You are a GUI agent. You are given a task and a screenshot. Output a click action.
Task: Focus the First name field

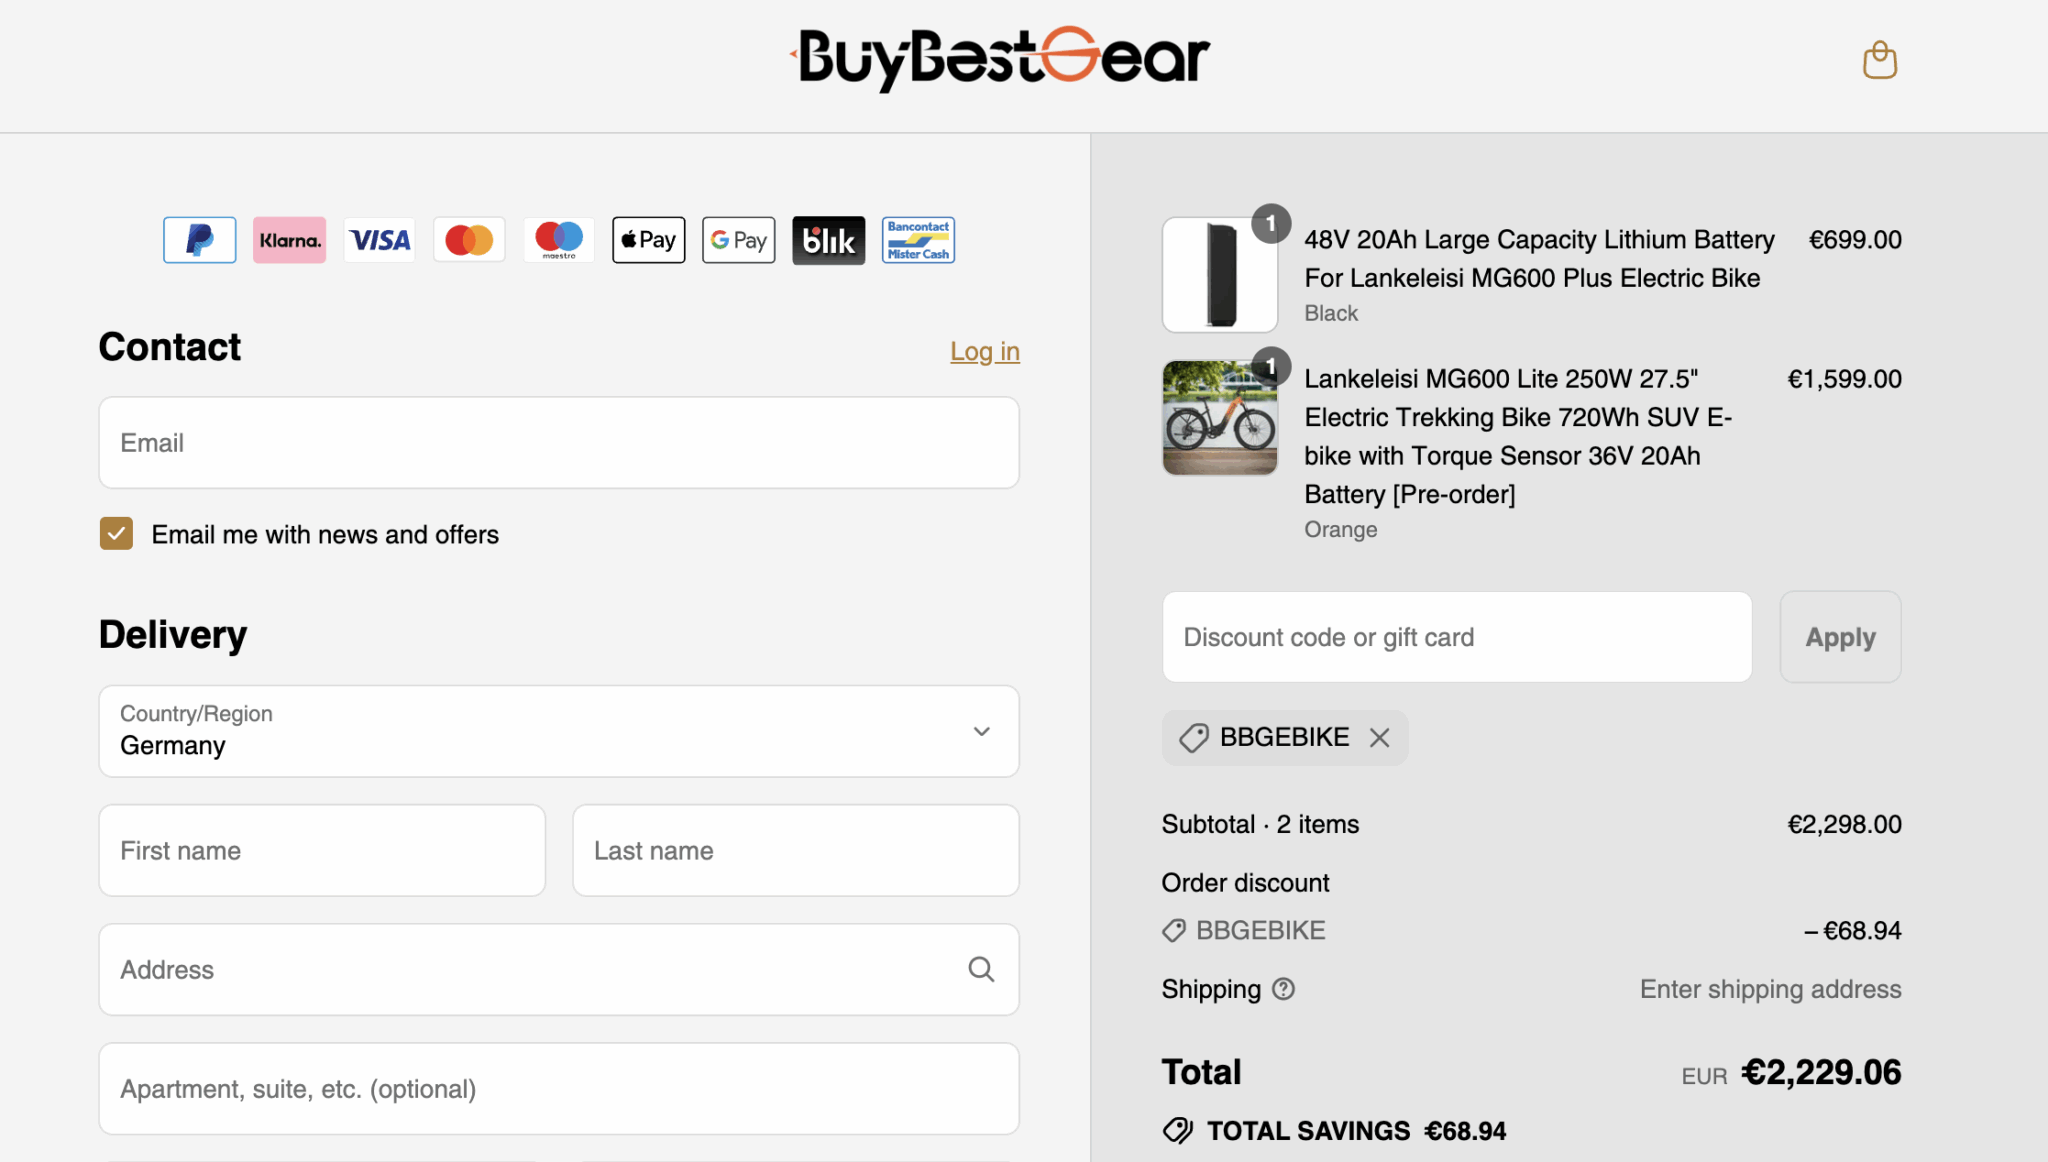pyautogui.click(x=322, y=851)
